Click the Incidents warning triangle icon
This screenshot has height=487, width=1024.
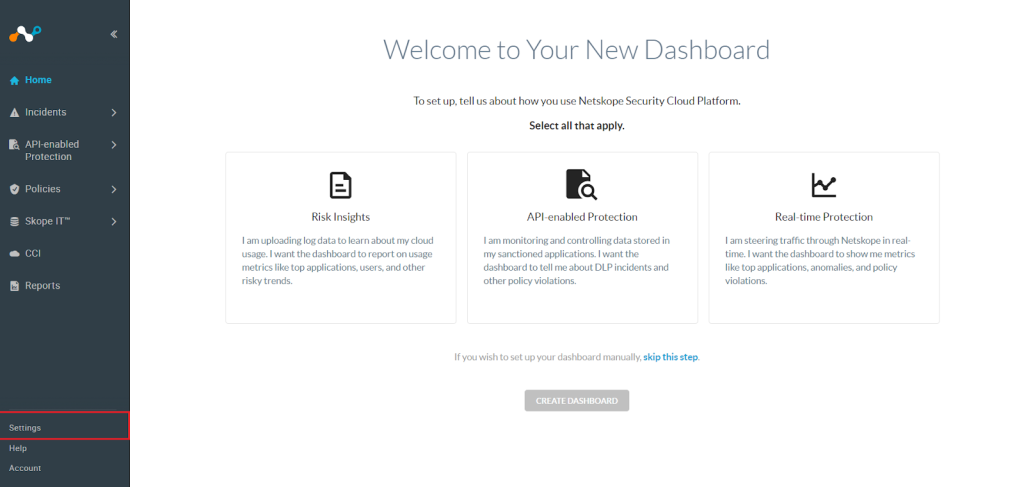click(14, 112)
